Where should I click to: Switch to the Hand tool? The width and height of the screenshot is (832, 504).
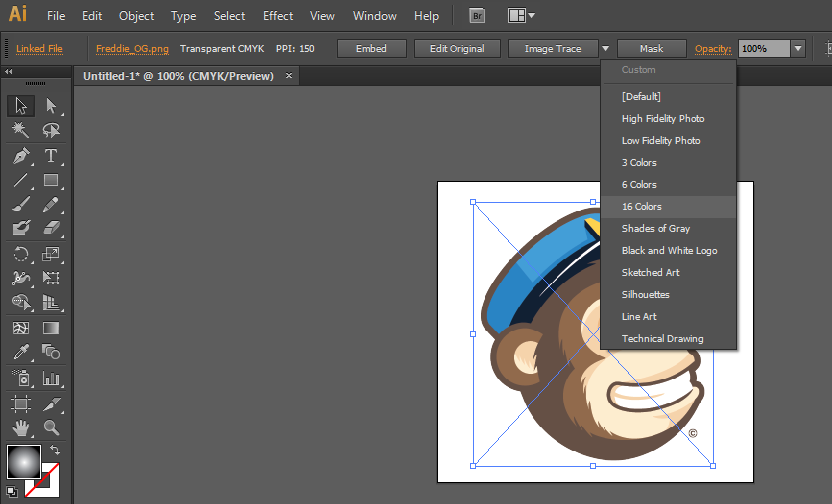click(x=20, y=428)
